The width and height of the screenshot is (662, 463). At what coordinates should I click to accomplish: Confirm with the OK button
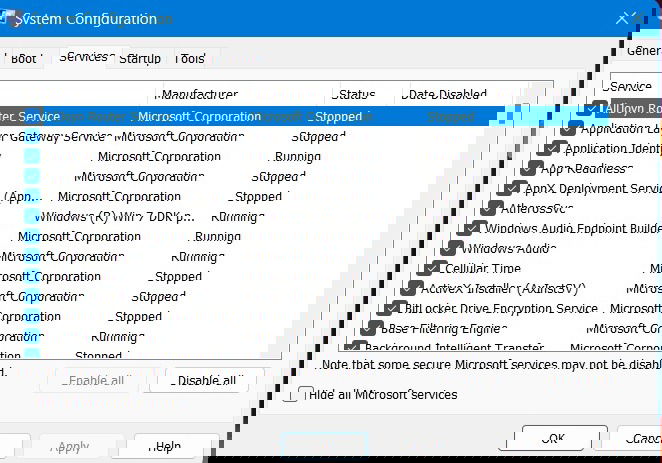tap(553, 438)
